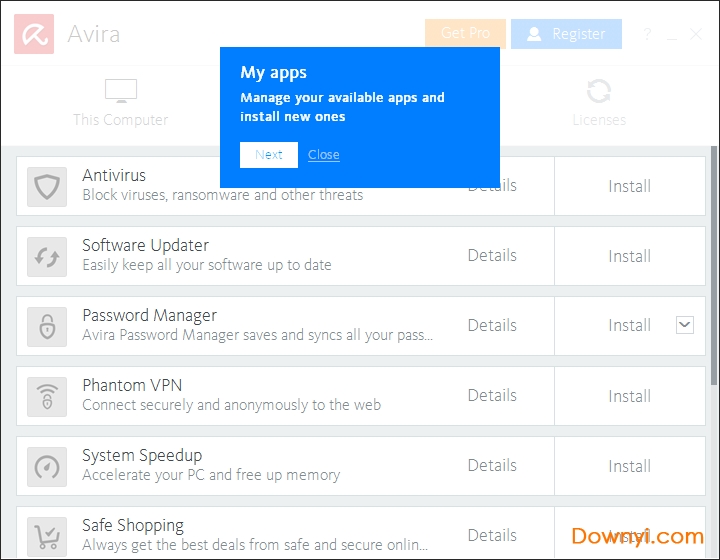Click the Software Updater arrows icon
This screenshot has height=560, width=720.
[47, 257]
